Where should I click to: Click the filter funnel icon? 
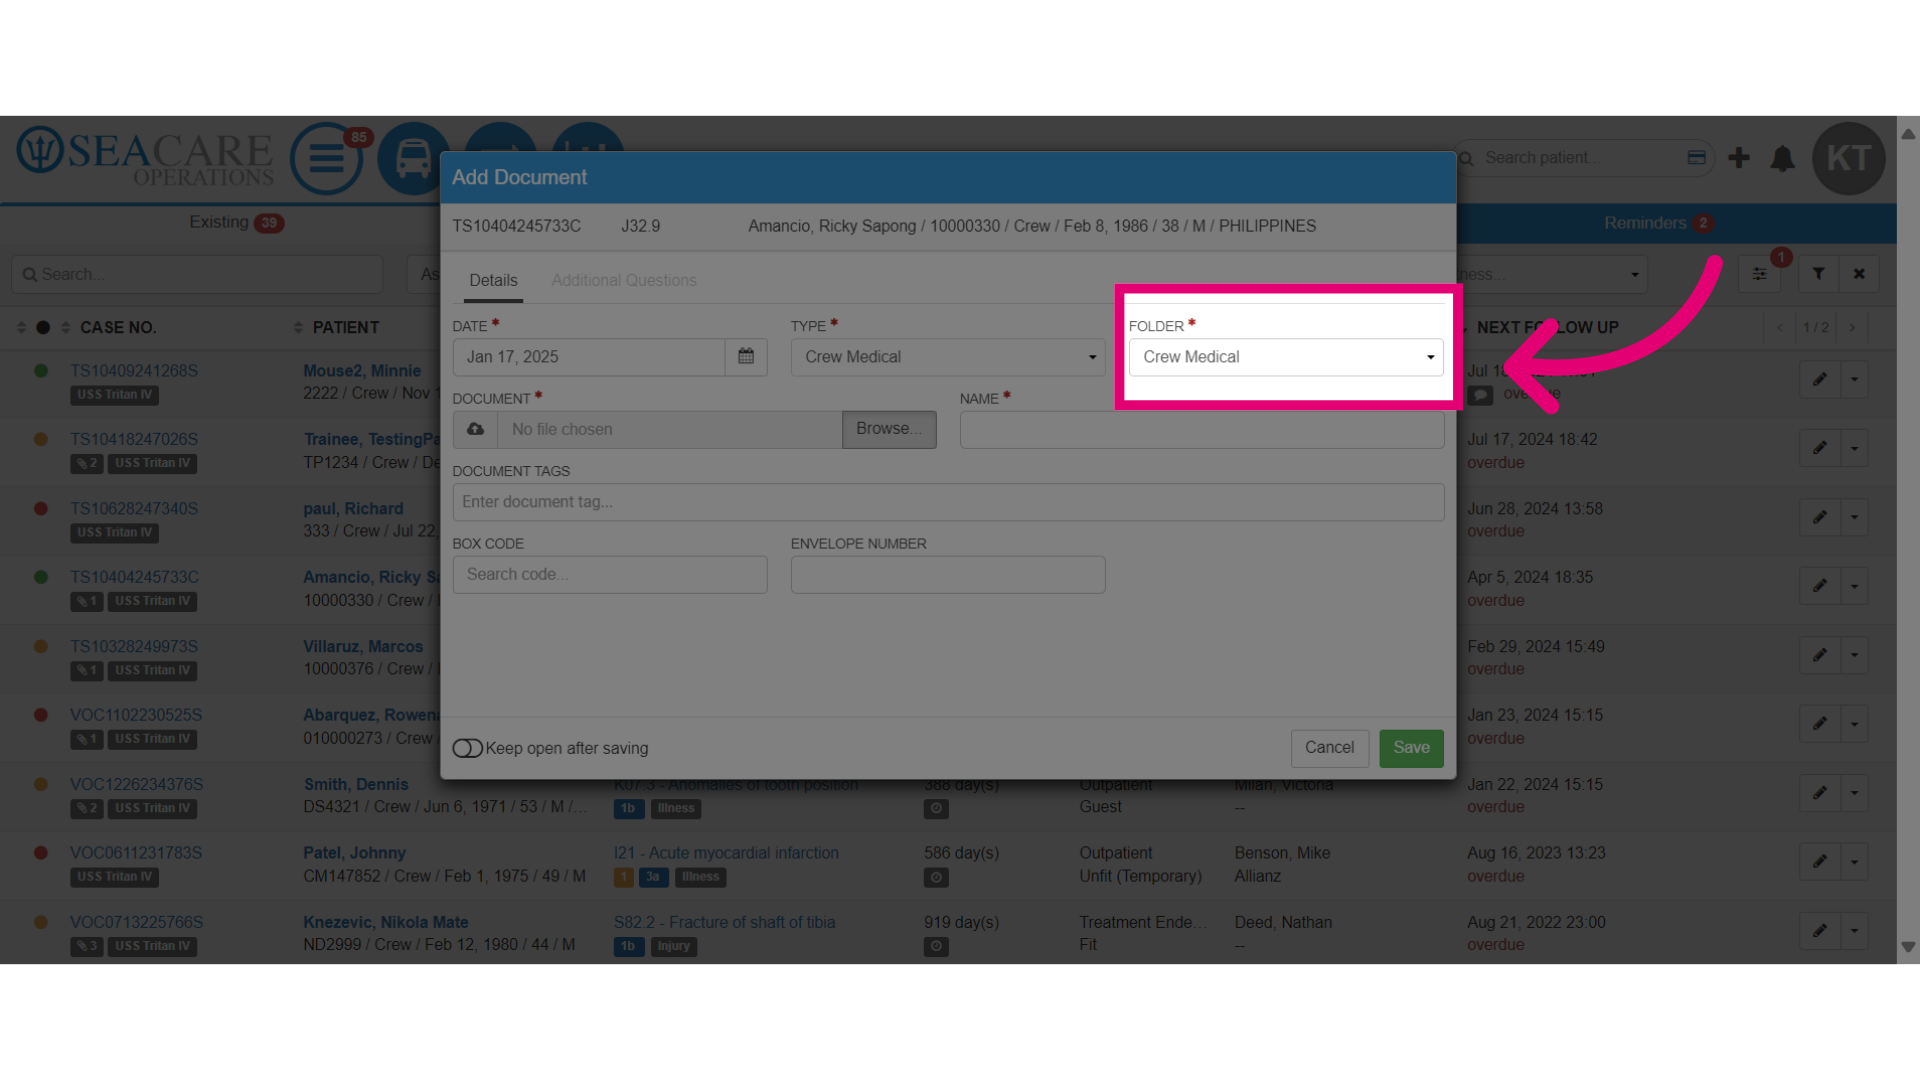(x=1819, y=274)
